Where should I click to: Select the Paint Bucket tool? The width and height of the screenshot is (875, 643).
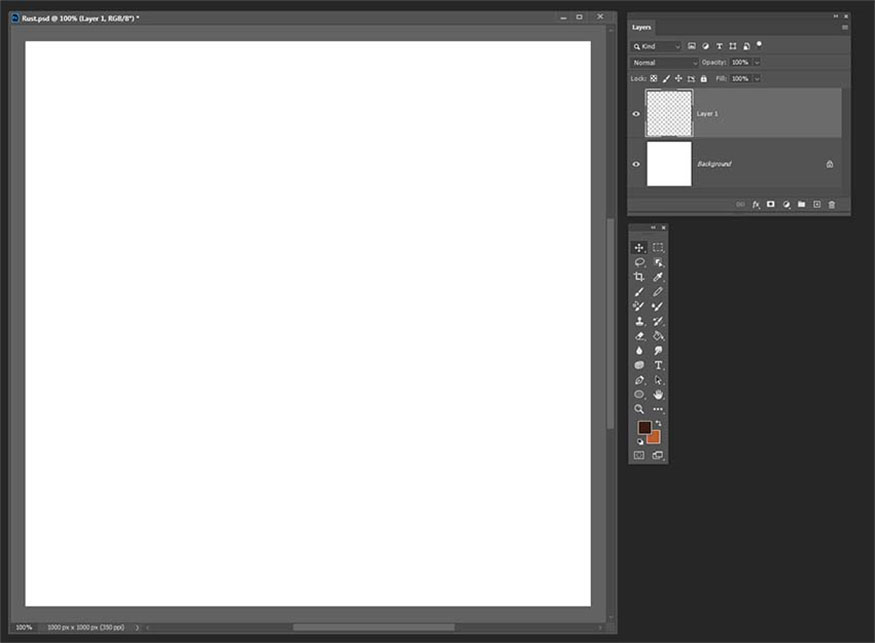(658, 335)
